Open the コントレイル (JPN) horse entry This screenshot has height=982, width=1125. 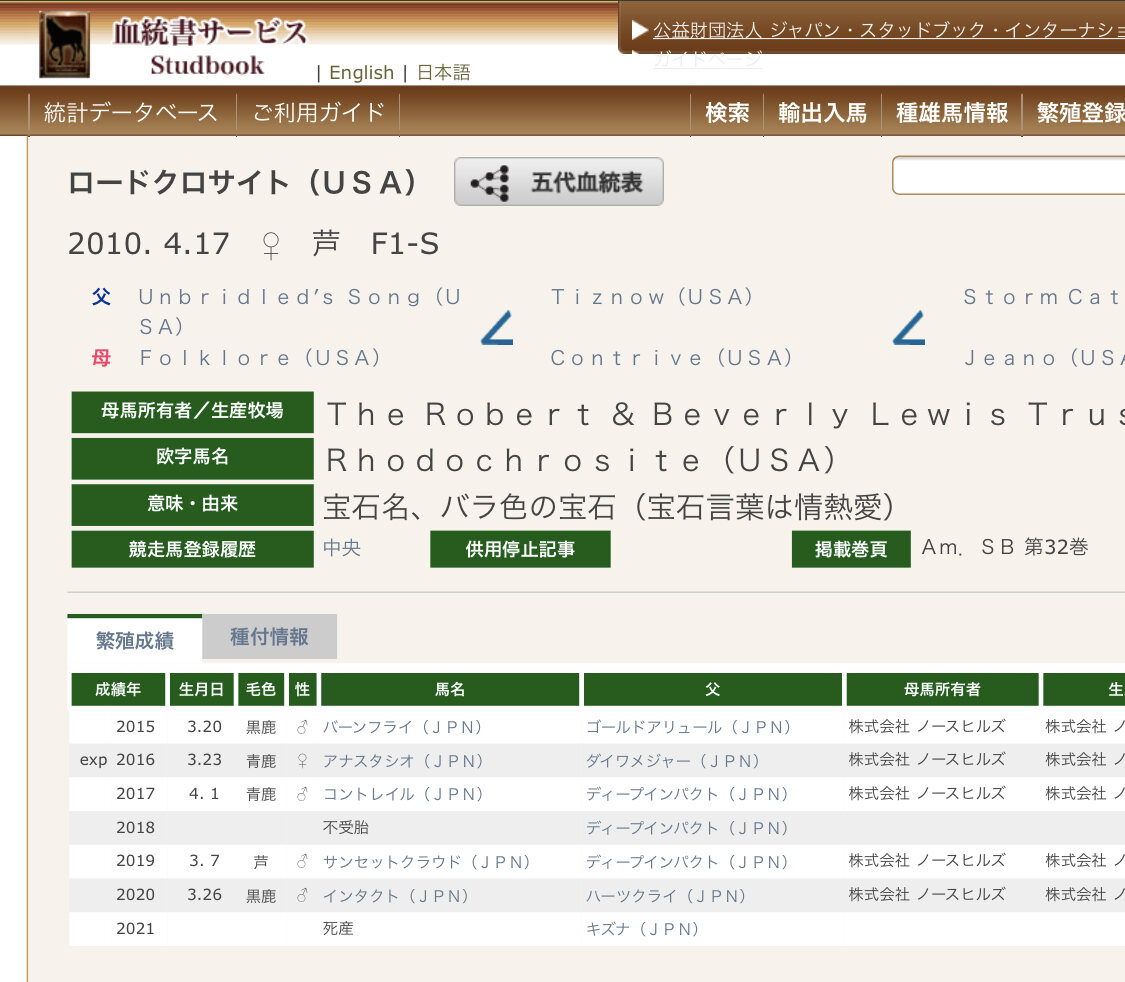pos(403,794)
